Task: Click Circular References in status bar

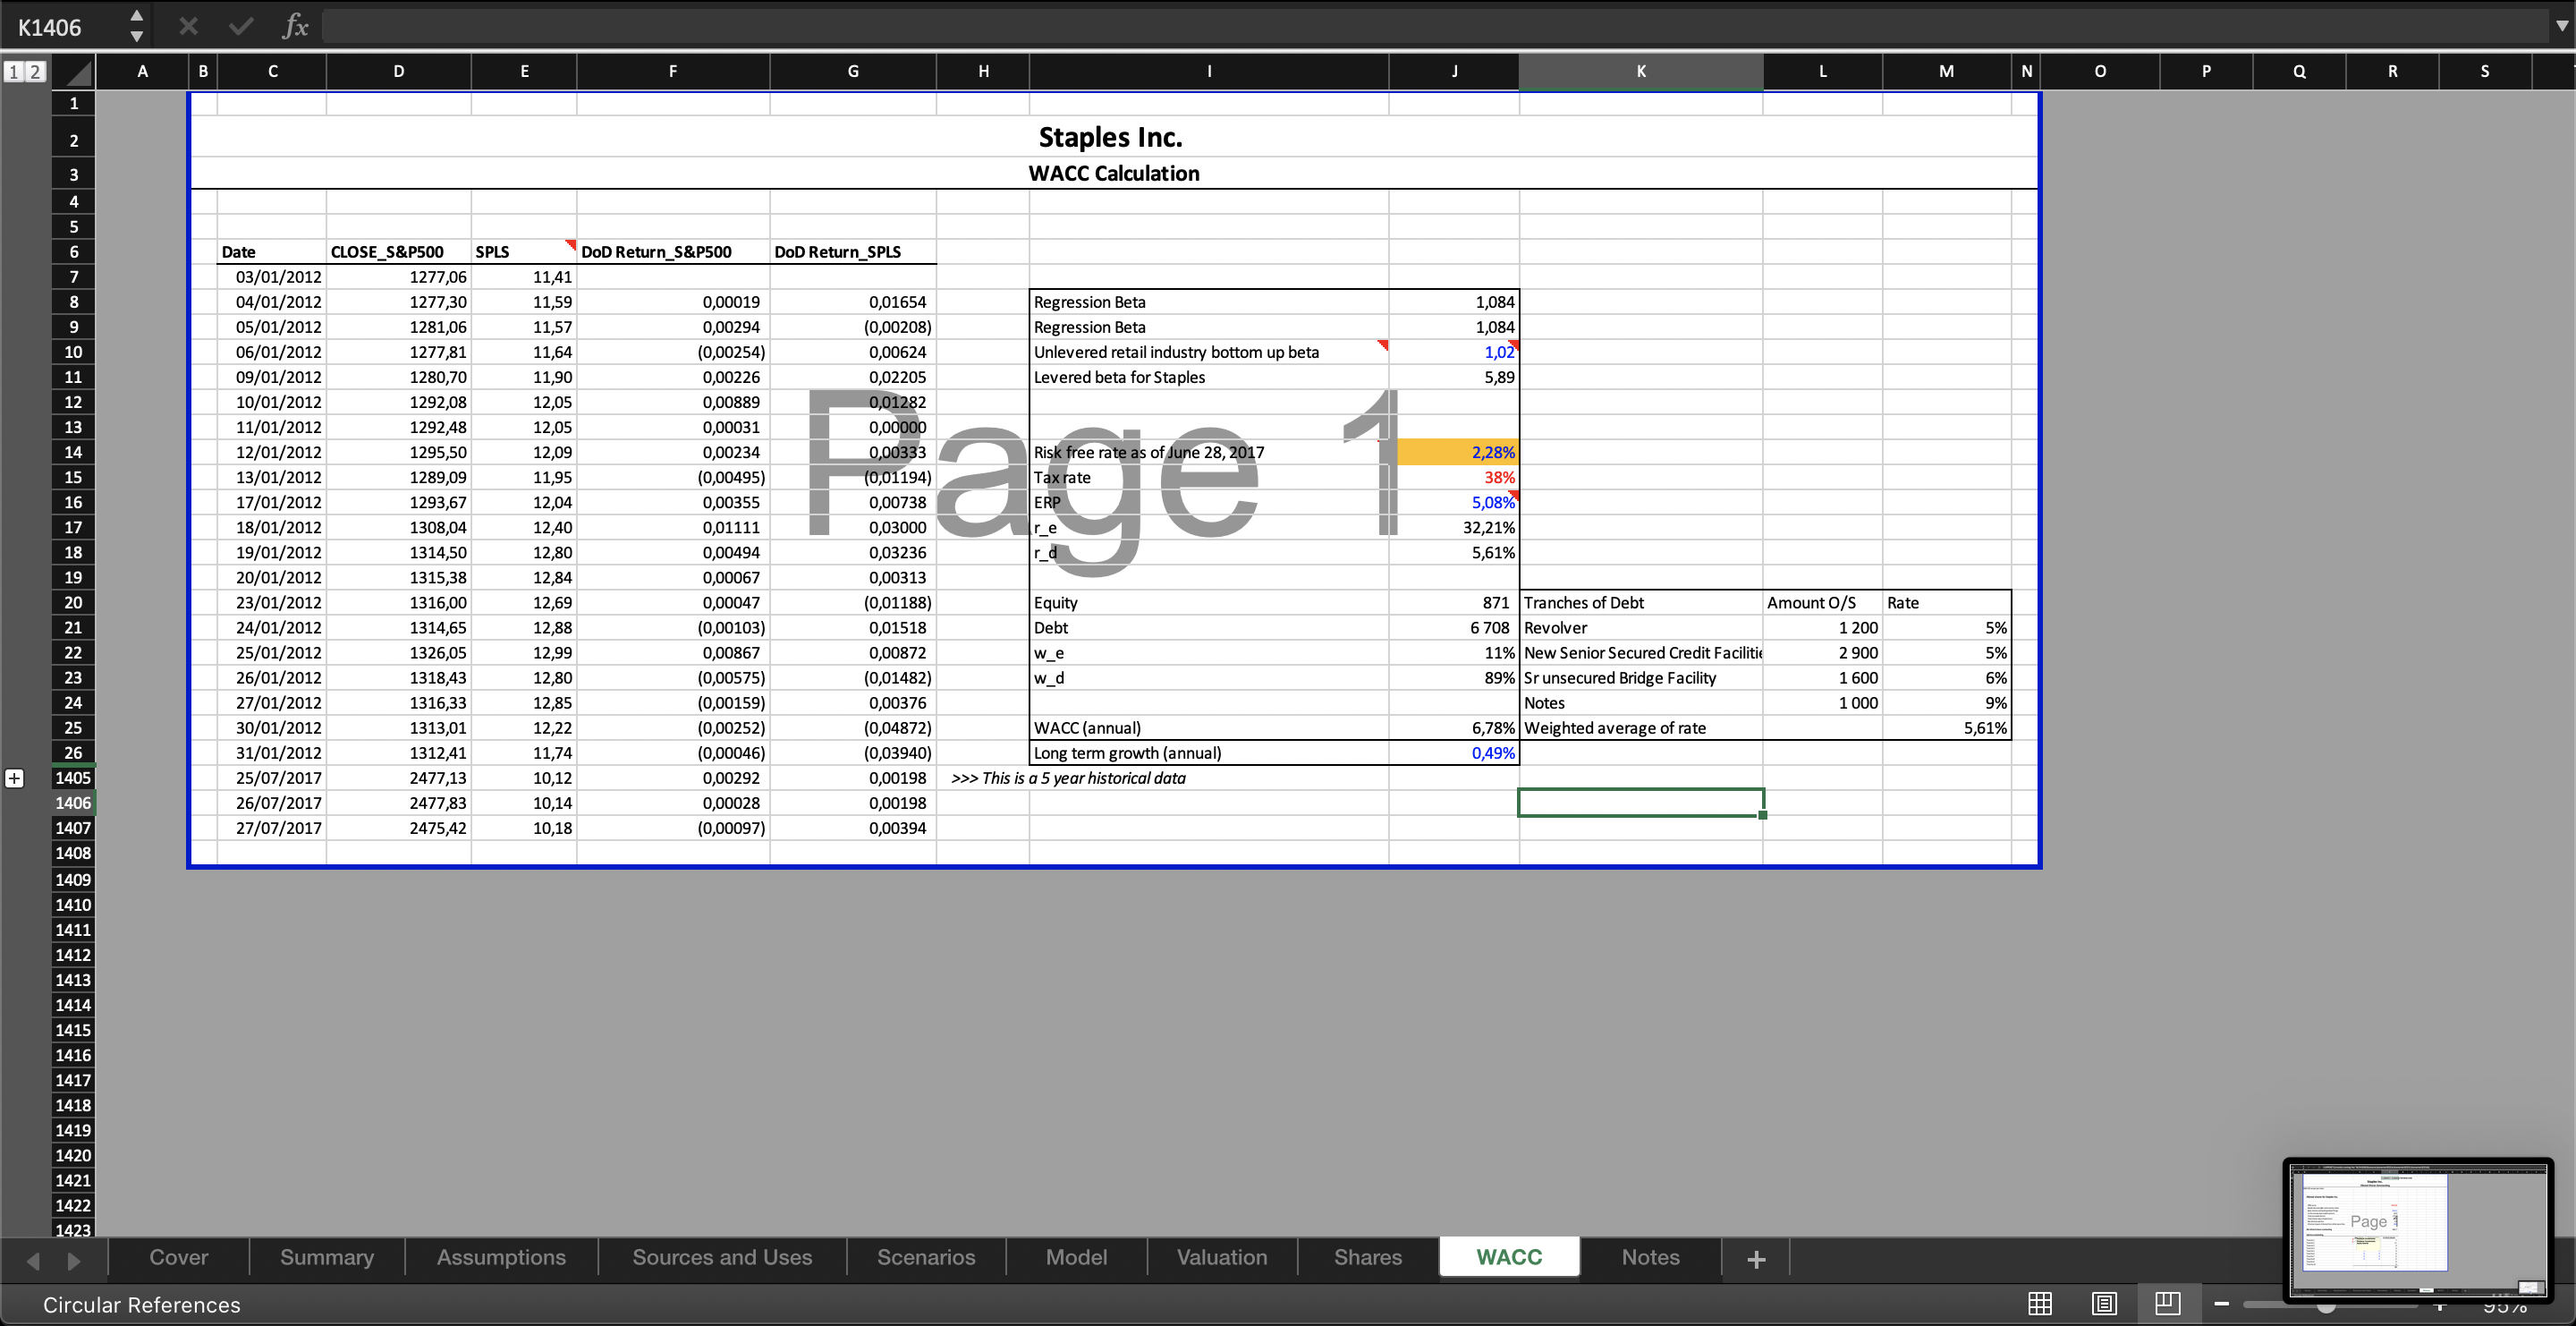Action: pos(142,1305)
